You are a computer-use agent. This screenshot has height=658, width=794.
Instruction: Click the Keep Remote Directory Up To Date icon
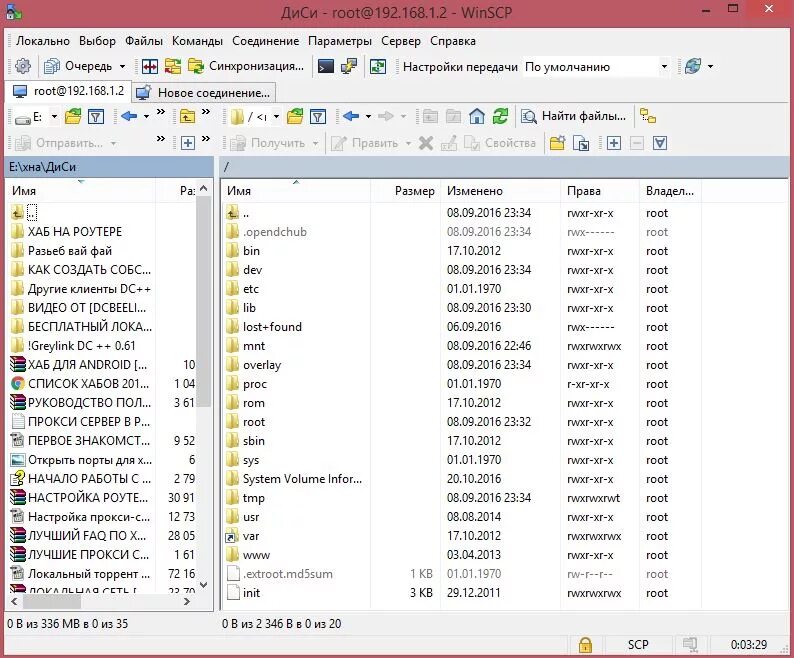pyautogui.click(x=378, y=66)
